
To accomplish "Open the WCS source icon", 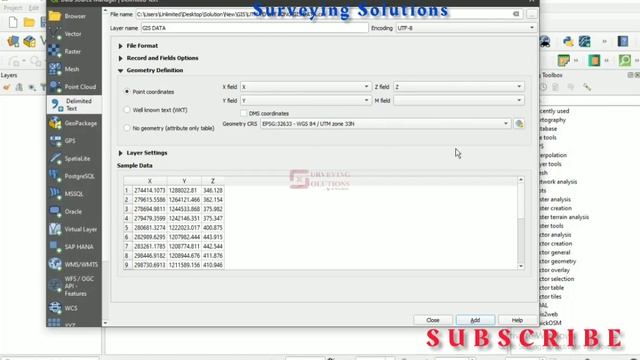I will 55,308.
